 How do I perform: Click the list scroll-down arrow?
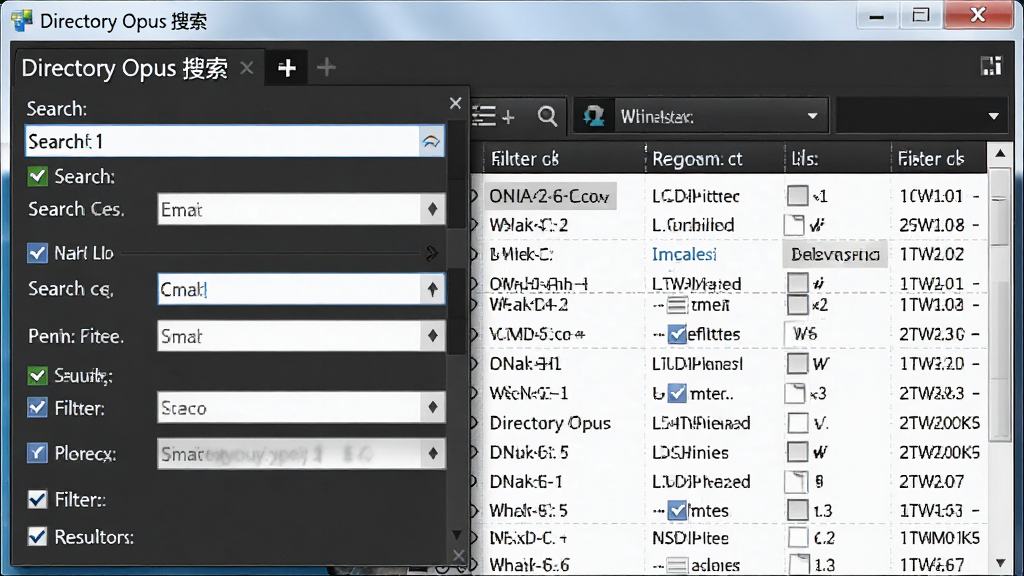coord(1000,562)
